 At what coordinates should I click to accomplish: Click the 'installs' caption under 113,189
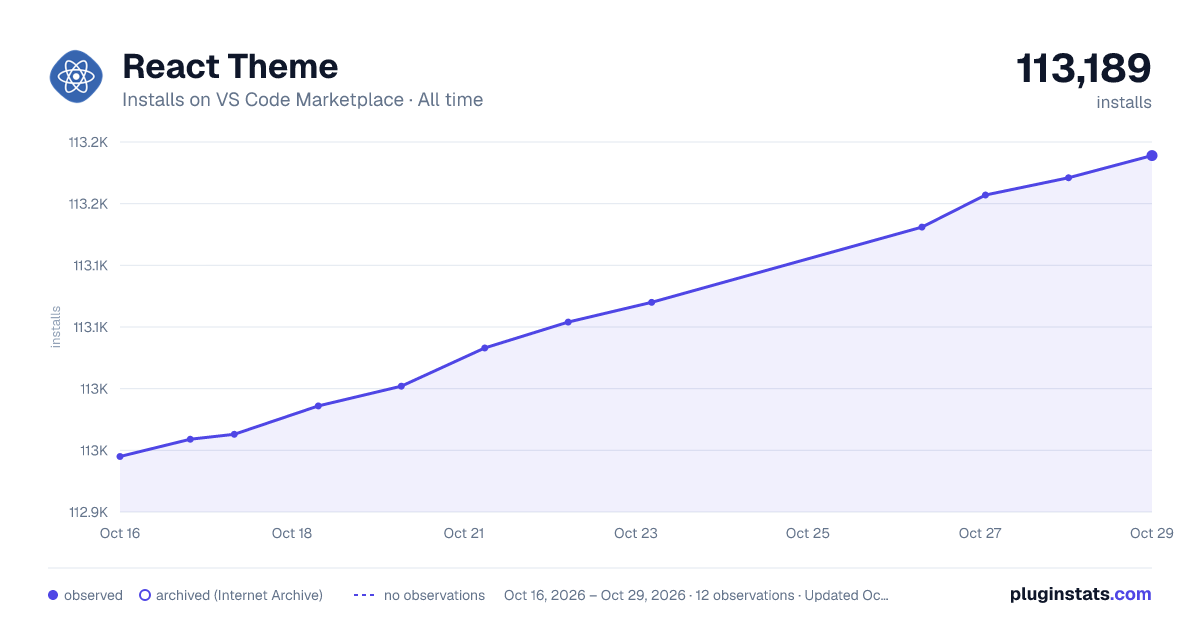(1124, 102)
